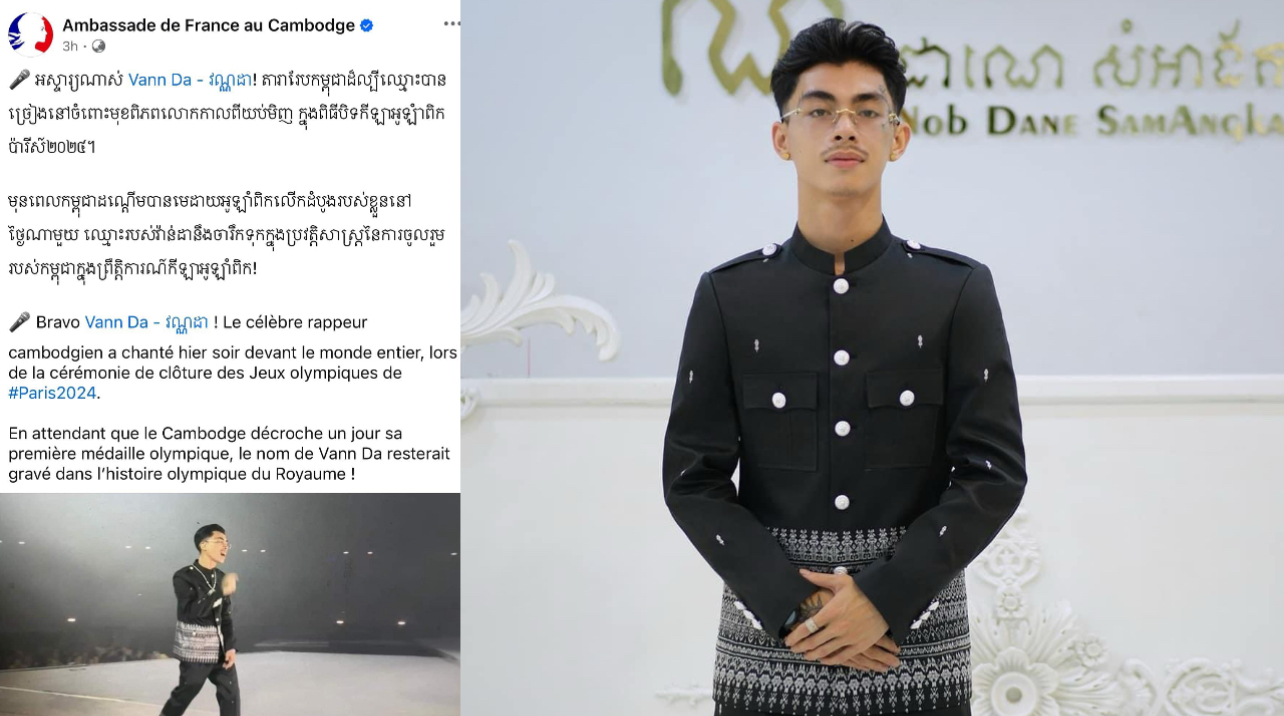
Task: Open the attached stage performance photo
Action: (230, 604)
